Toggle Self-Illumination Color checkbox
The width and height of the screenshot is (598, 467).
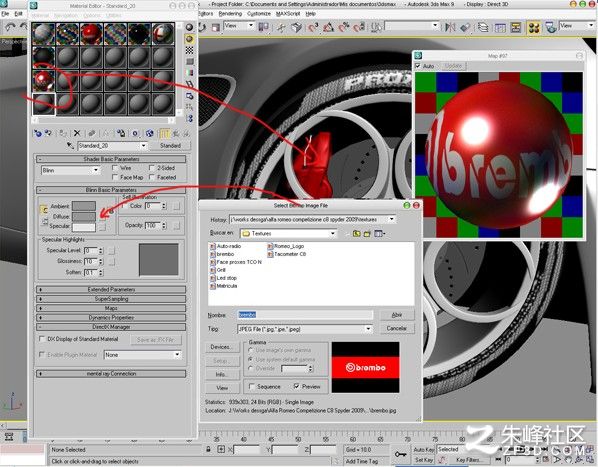click(x=124, y=205)
